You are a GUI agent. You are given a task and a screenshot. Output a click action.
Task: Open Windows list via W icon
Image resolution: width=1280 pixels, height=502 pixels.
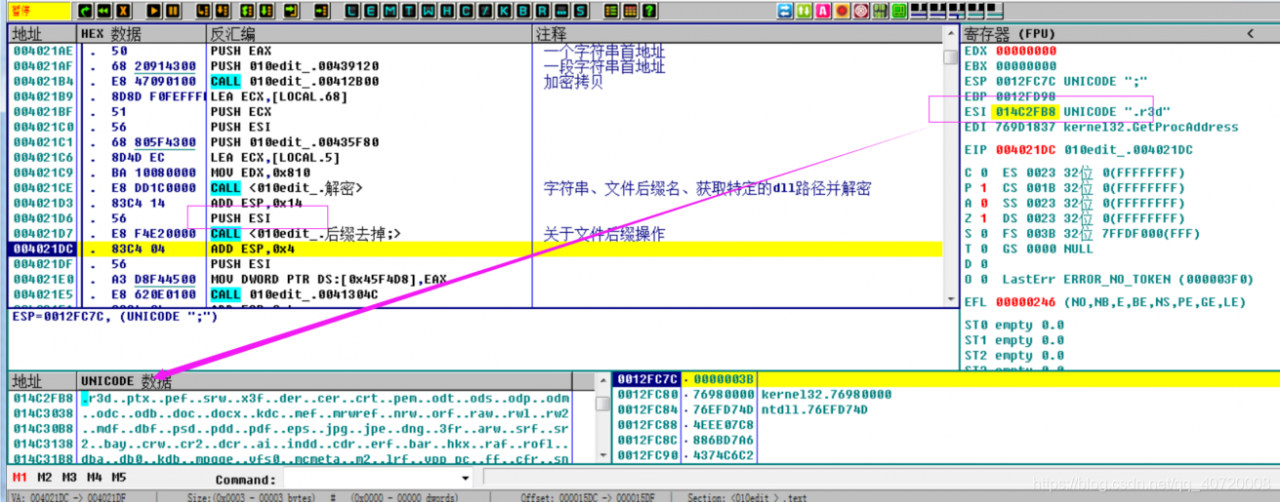click(x=428, y=10)
